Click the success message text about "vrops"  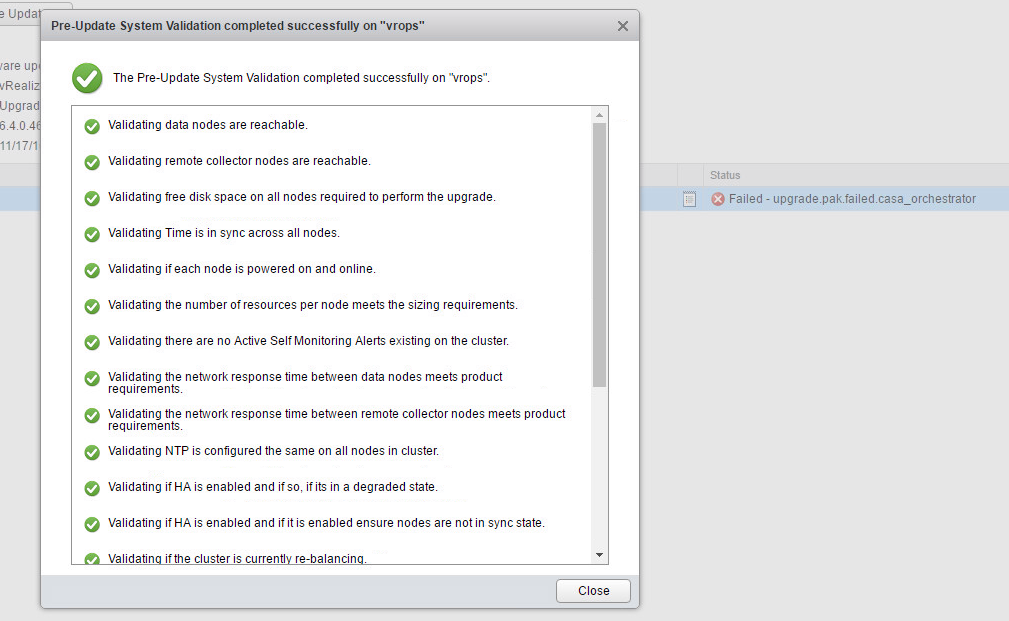pos(301,78)
